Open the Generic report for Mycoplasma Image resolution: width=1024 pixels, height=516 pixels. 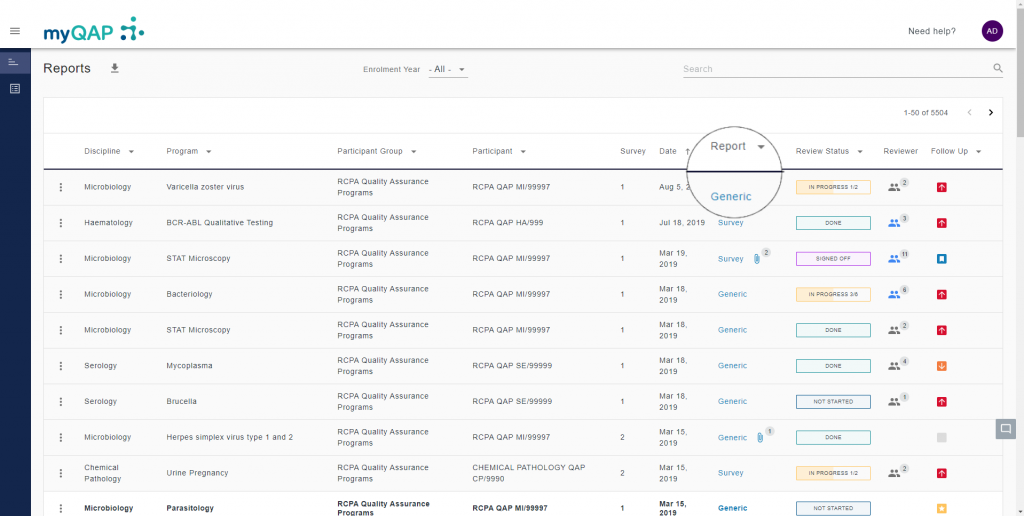(732, 366)
